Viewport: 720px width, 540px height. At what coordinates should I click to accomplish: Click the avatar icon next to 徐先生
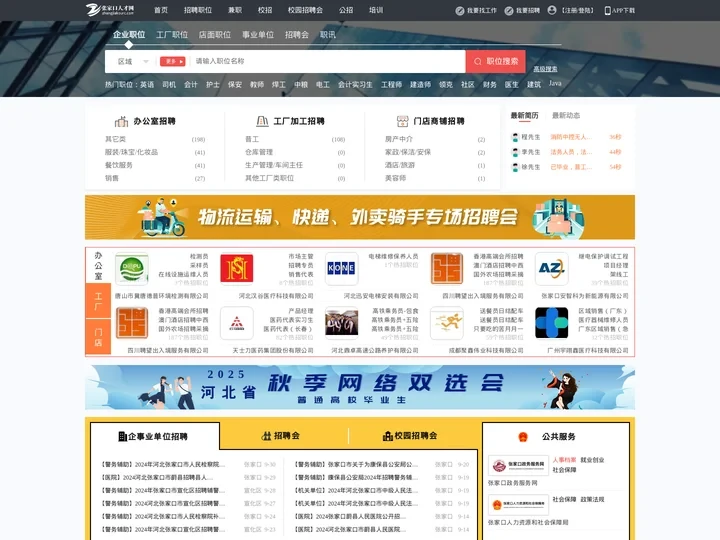(515, 167)
